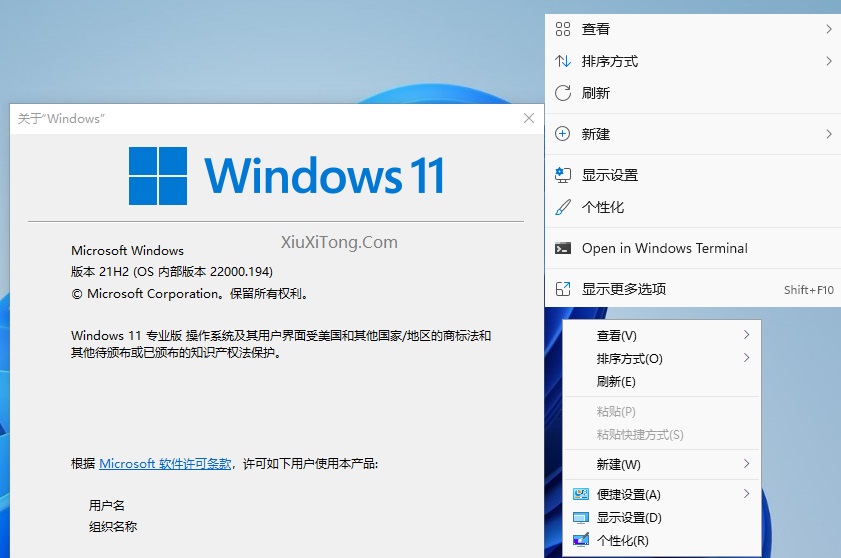Viewport: 841px width, 558px height.
Task: Select 查看 in the new context menu
Action: point(693,29)
